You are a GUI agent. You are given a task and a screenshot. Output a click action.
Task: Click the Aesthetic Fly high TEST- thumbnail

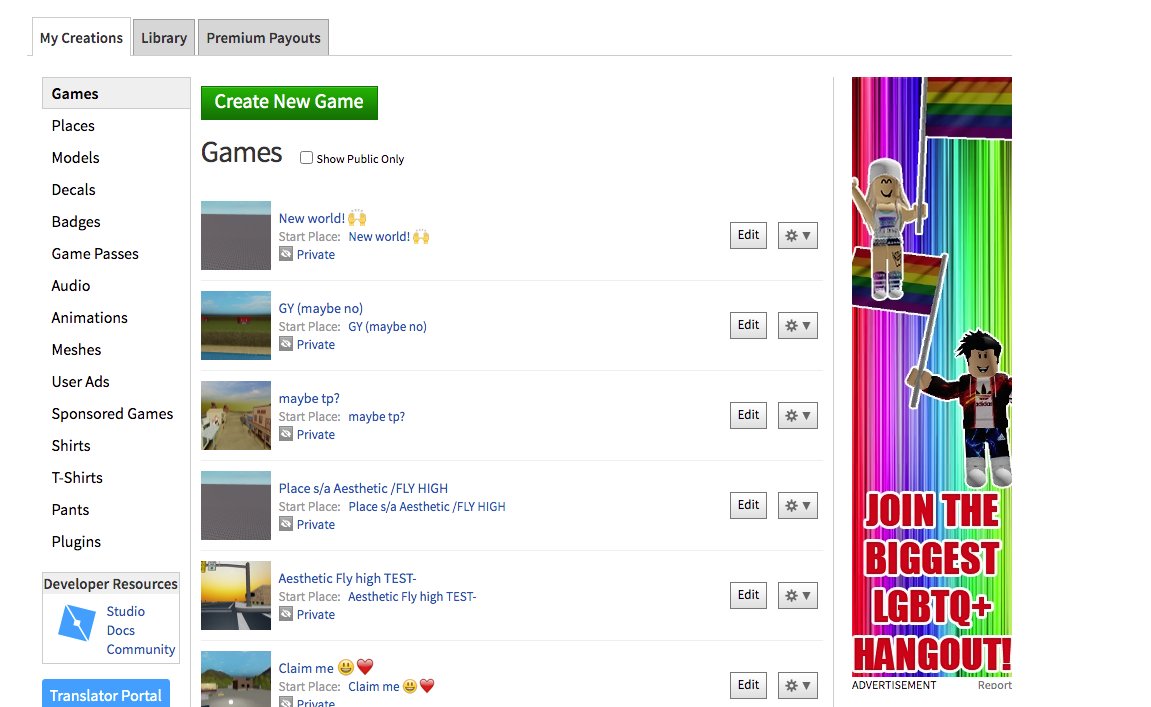click(x=236, y=595)
